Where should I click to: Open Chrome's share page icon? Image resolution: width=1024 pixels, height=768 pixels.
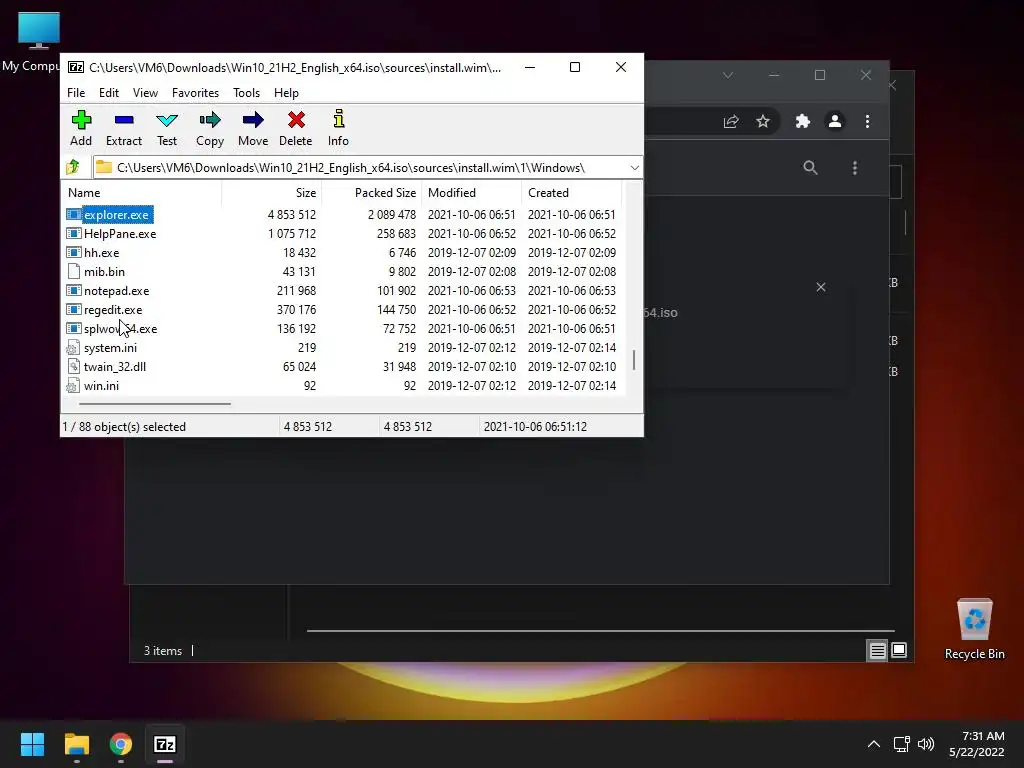731,121
